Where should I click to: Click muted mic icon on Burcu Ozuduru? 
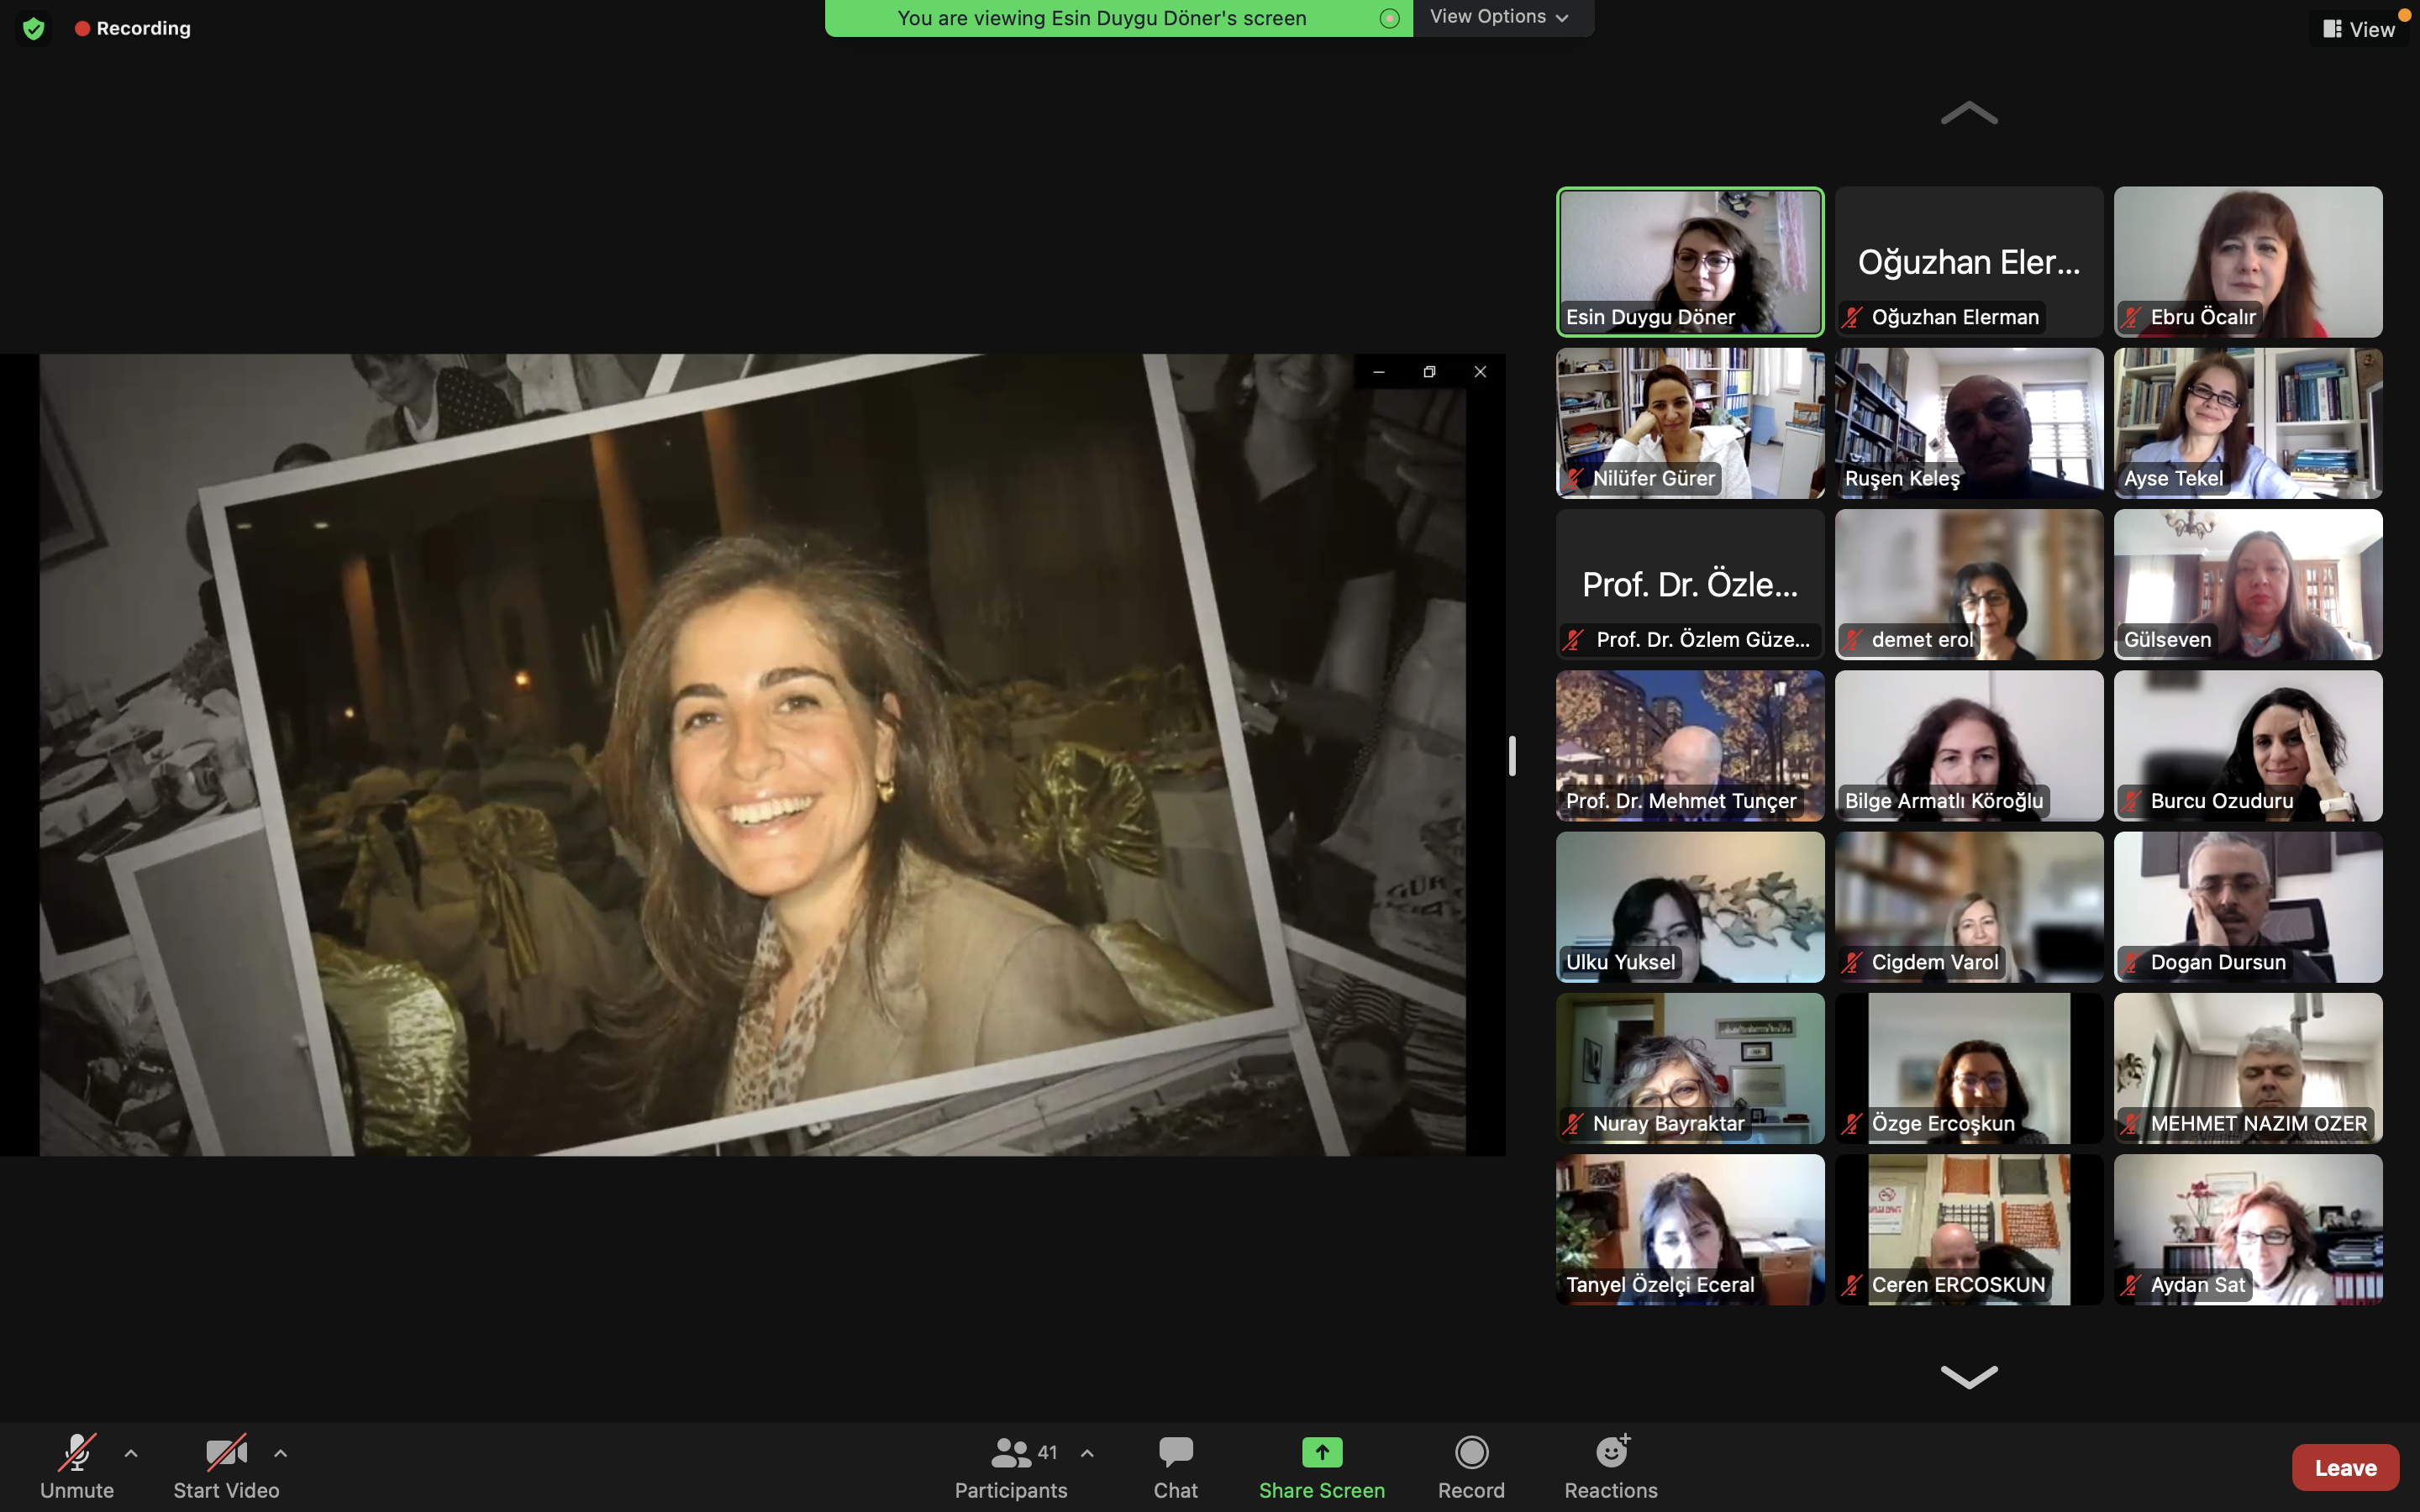pyautogui.click(x=2131, y=801)
